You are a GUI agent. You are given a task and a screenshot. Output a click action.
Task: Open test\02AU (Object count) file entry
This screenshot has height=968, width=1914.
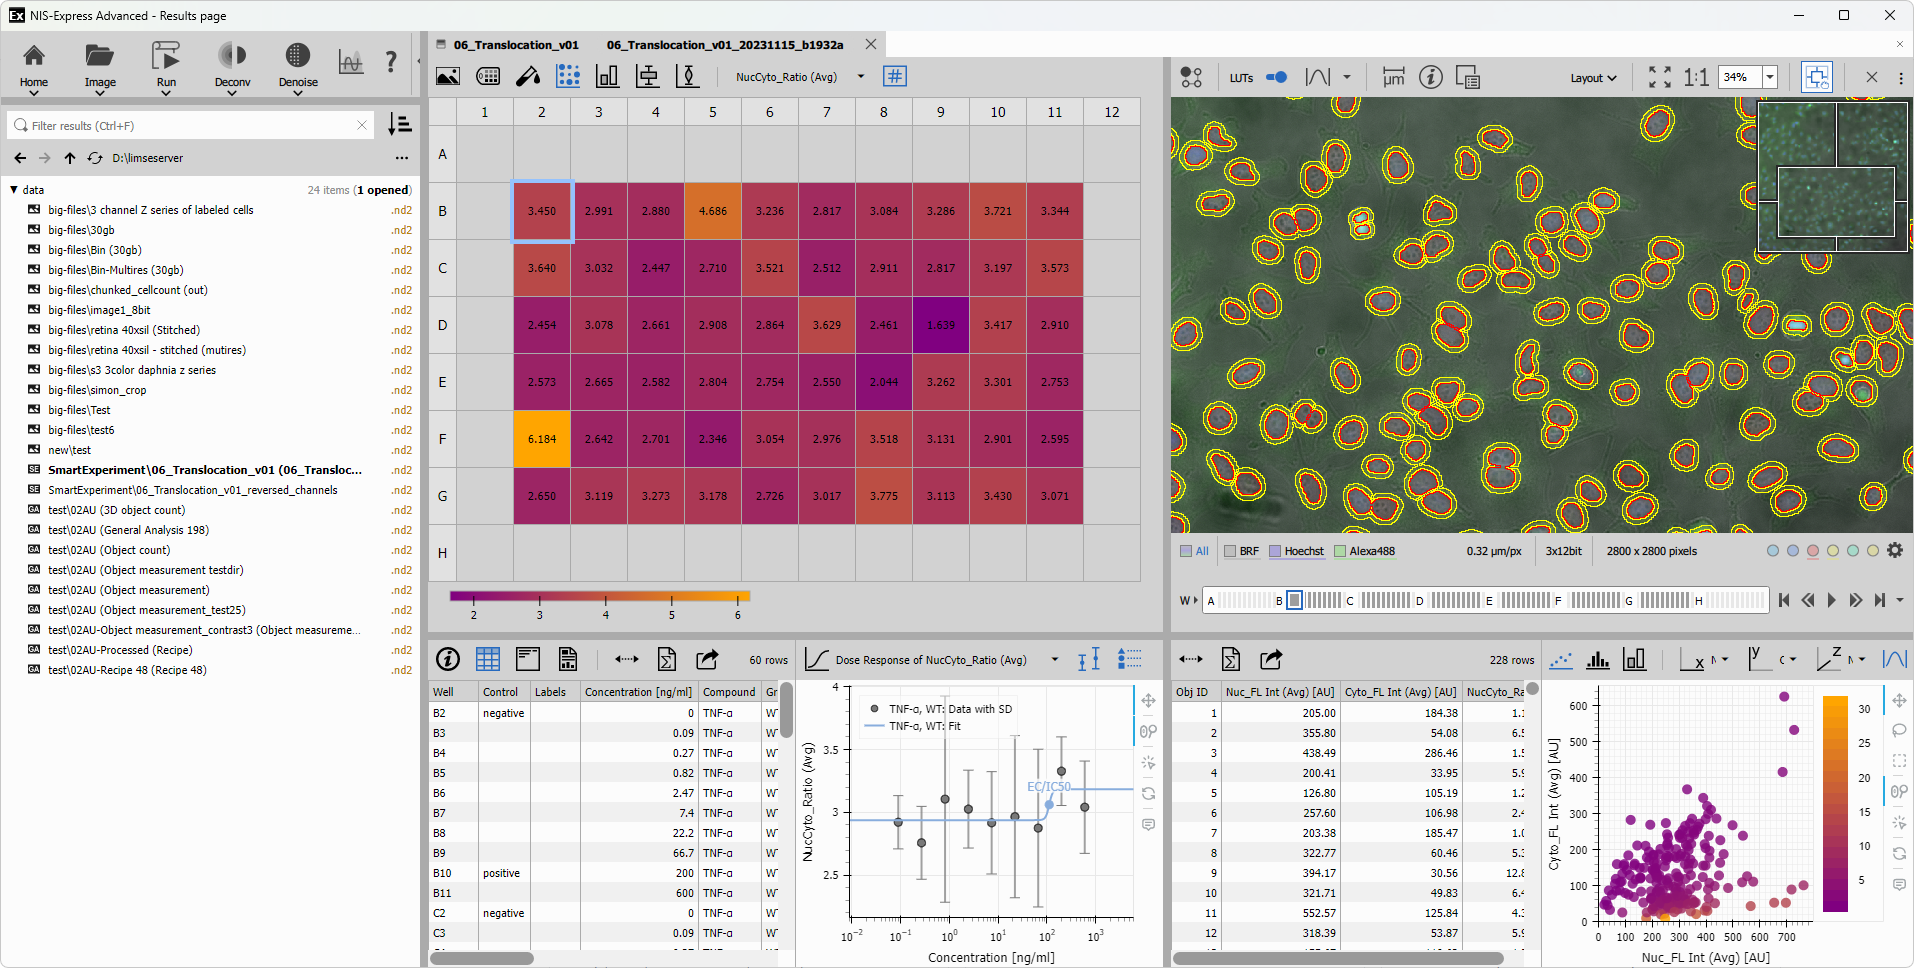(109, 550)
